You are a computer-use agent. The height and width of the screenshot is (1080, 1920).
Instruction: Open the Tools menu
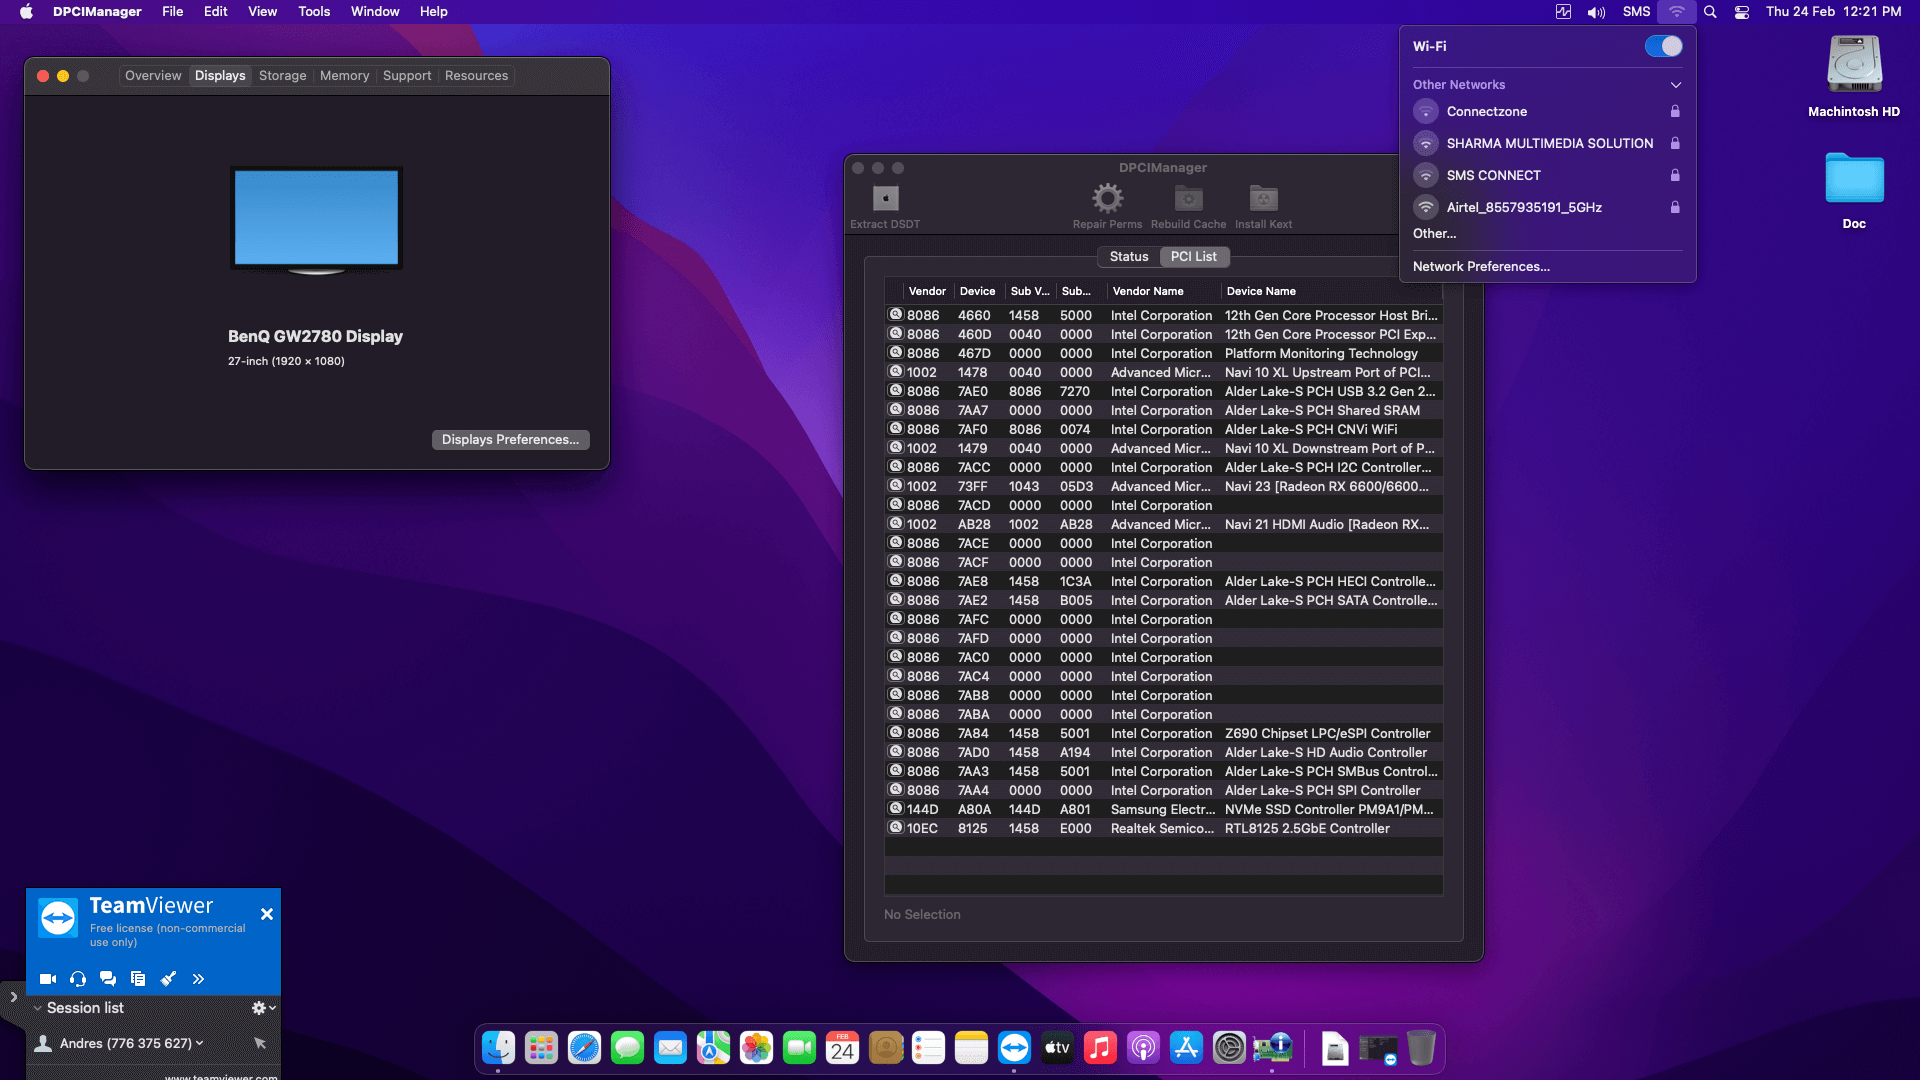pyautogui.click(x=314, y=12)
